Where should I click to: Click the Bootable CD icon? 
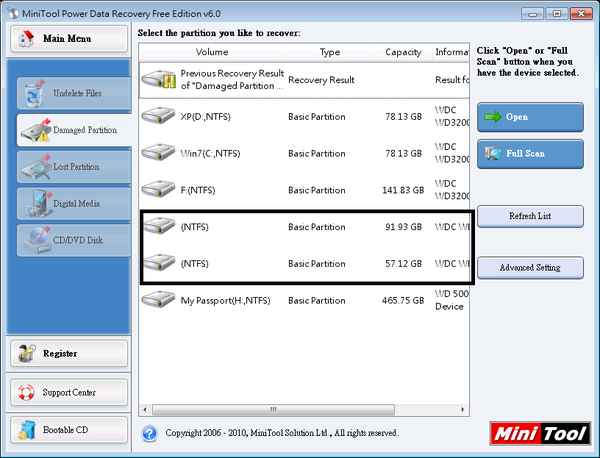27,430
